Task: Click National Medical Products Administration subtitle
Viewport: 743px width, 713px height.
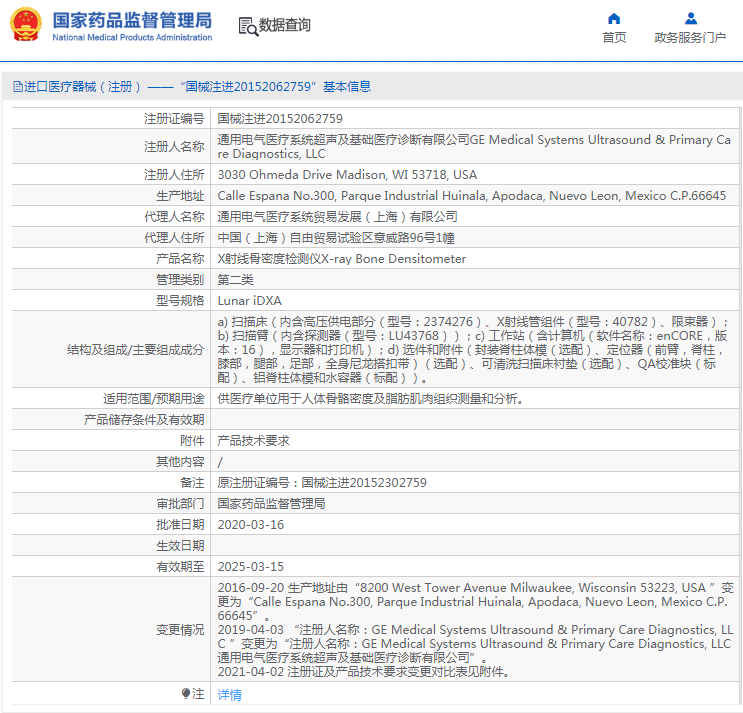Action: coord(132,37)
